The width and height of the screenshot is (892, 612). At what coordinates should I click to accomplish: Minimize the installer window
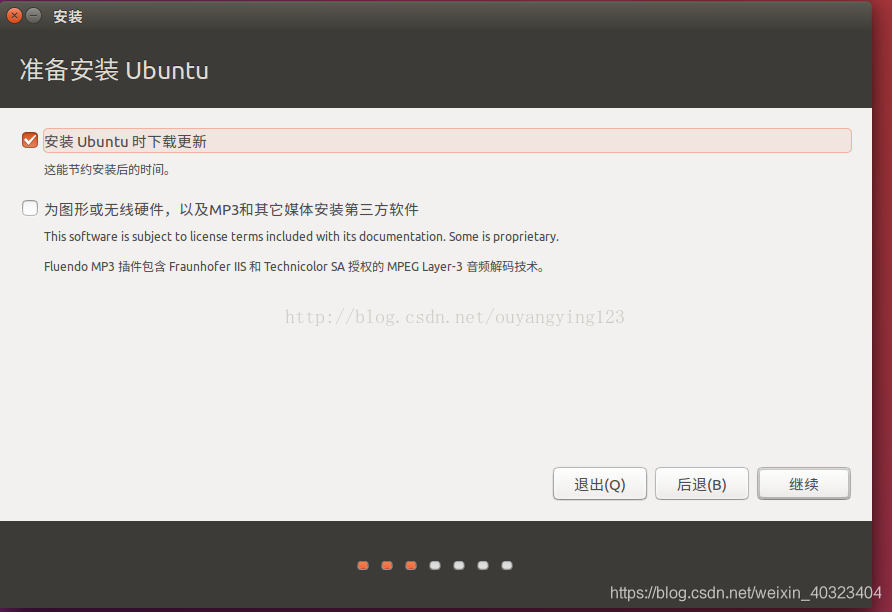click(x=34, y=15)
